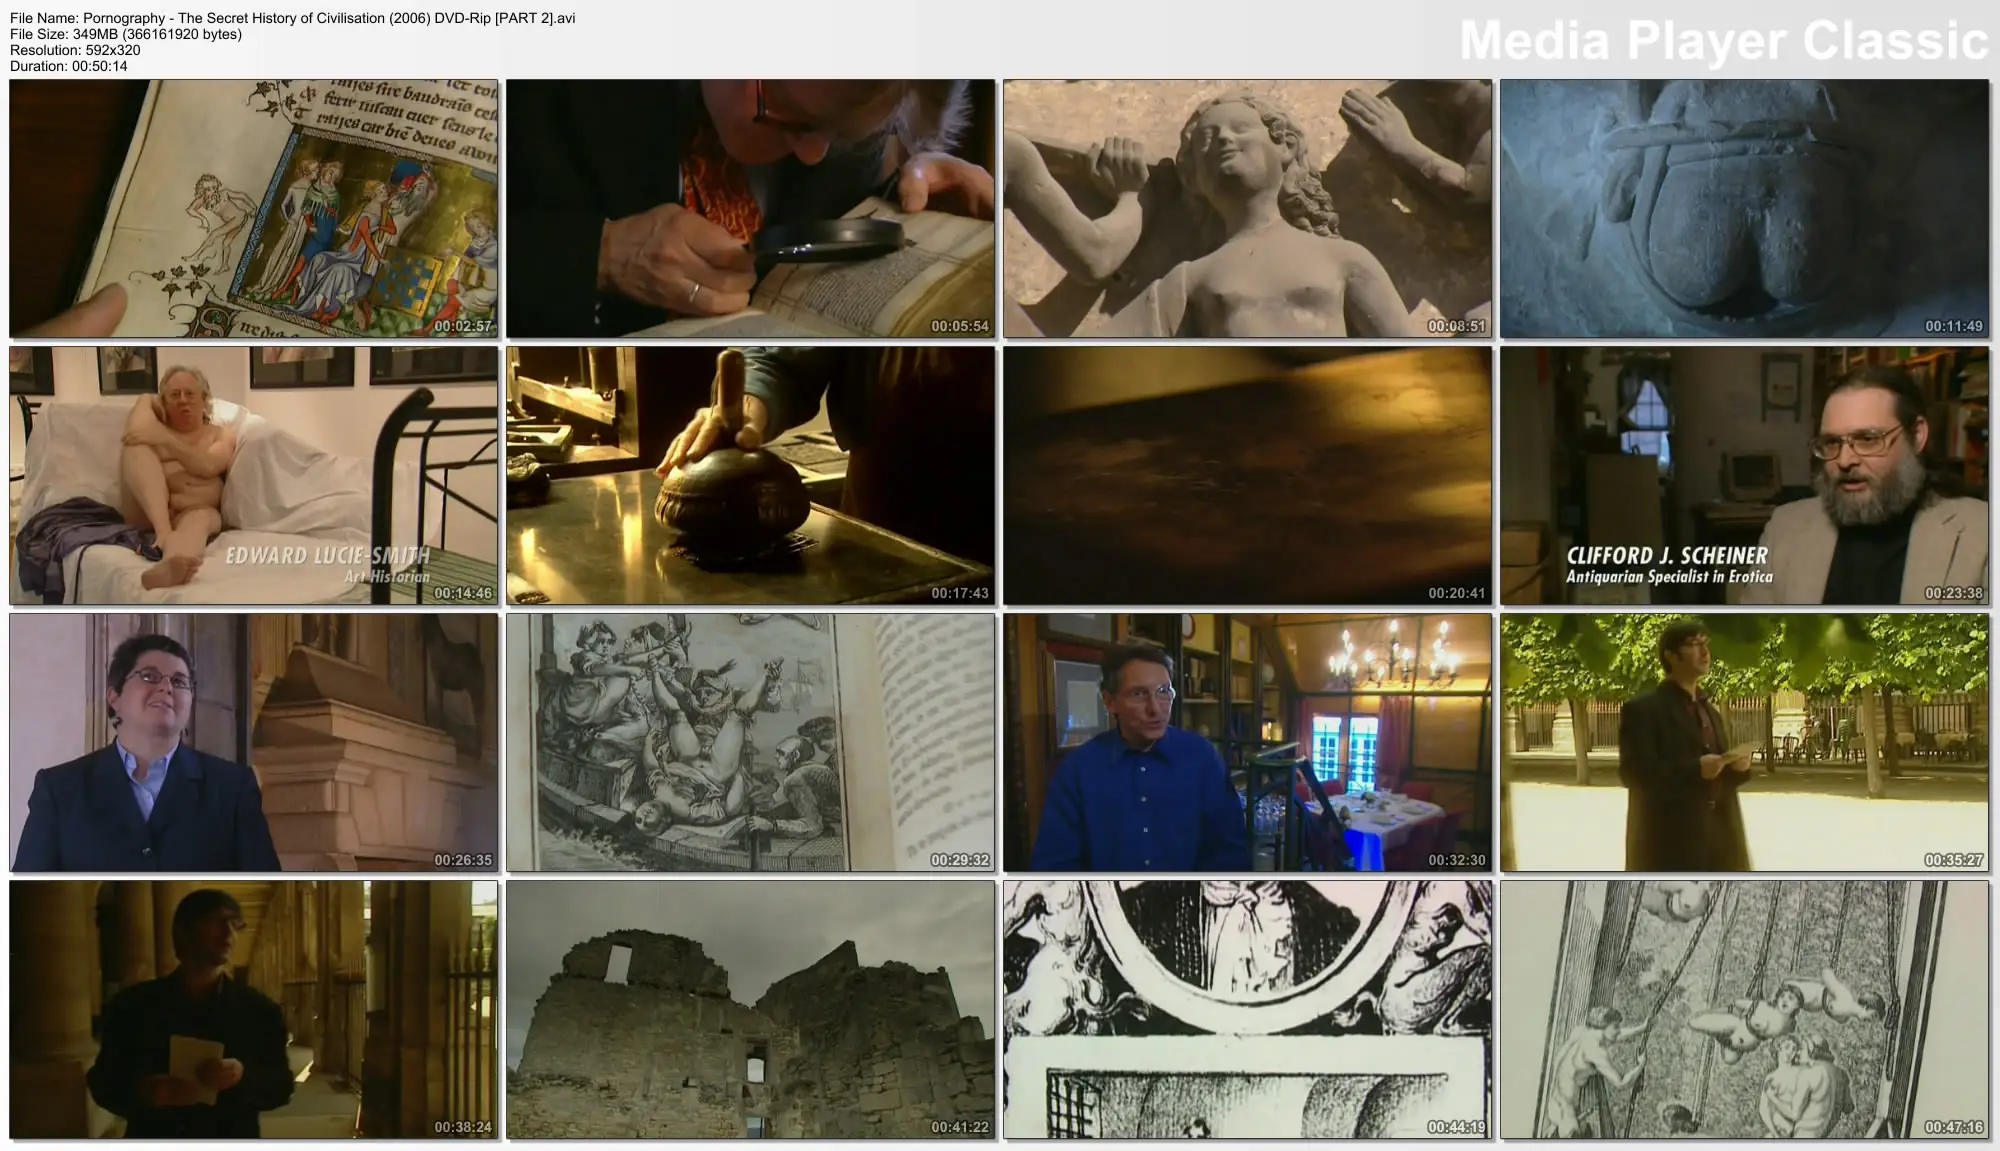
Task: Select the engraving thumbnail at 00:29:32
Action: tap(750, 742)
